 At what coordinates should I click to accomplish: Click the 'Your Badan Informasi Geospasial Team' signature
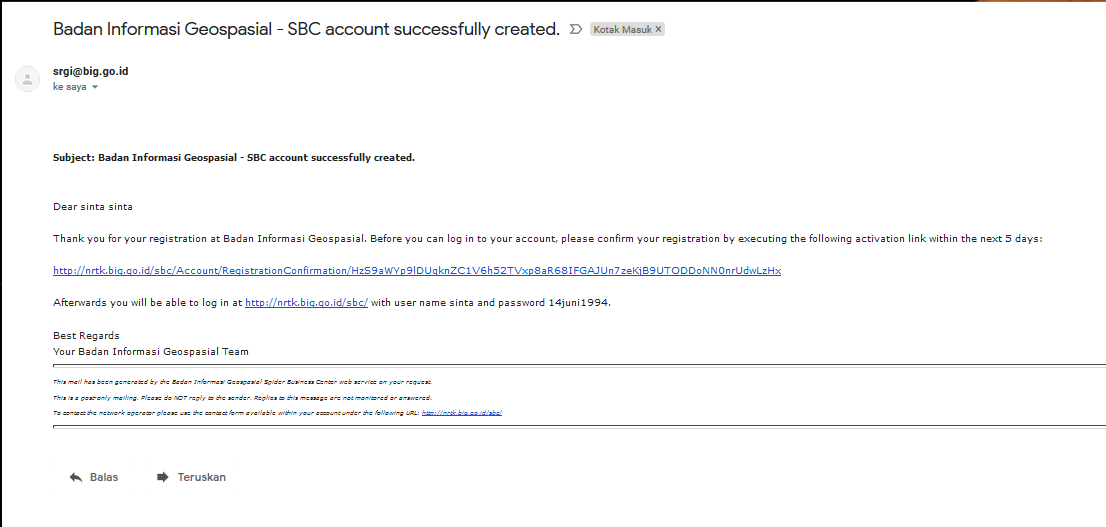click(151, 351)
